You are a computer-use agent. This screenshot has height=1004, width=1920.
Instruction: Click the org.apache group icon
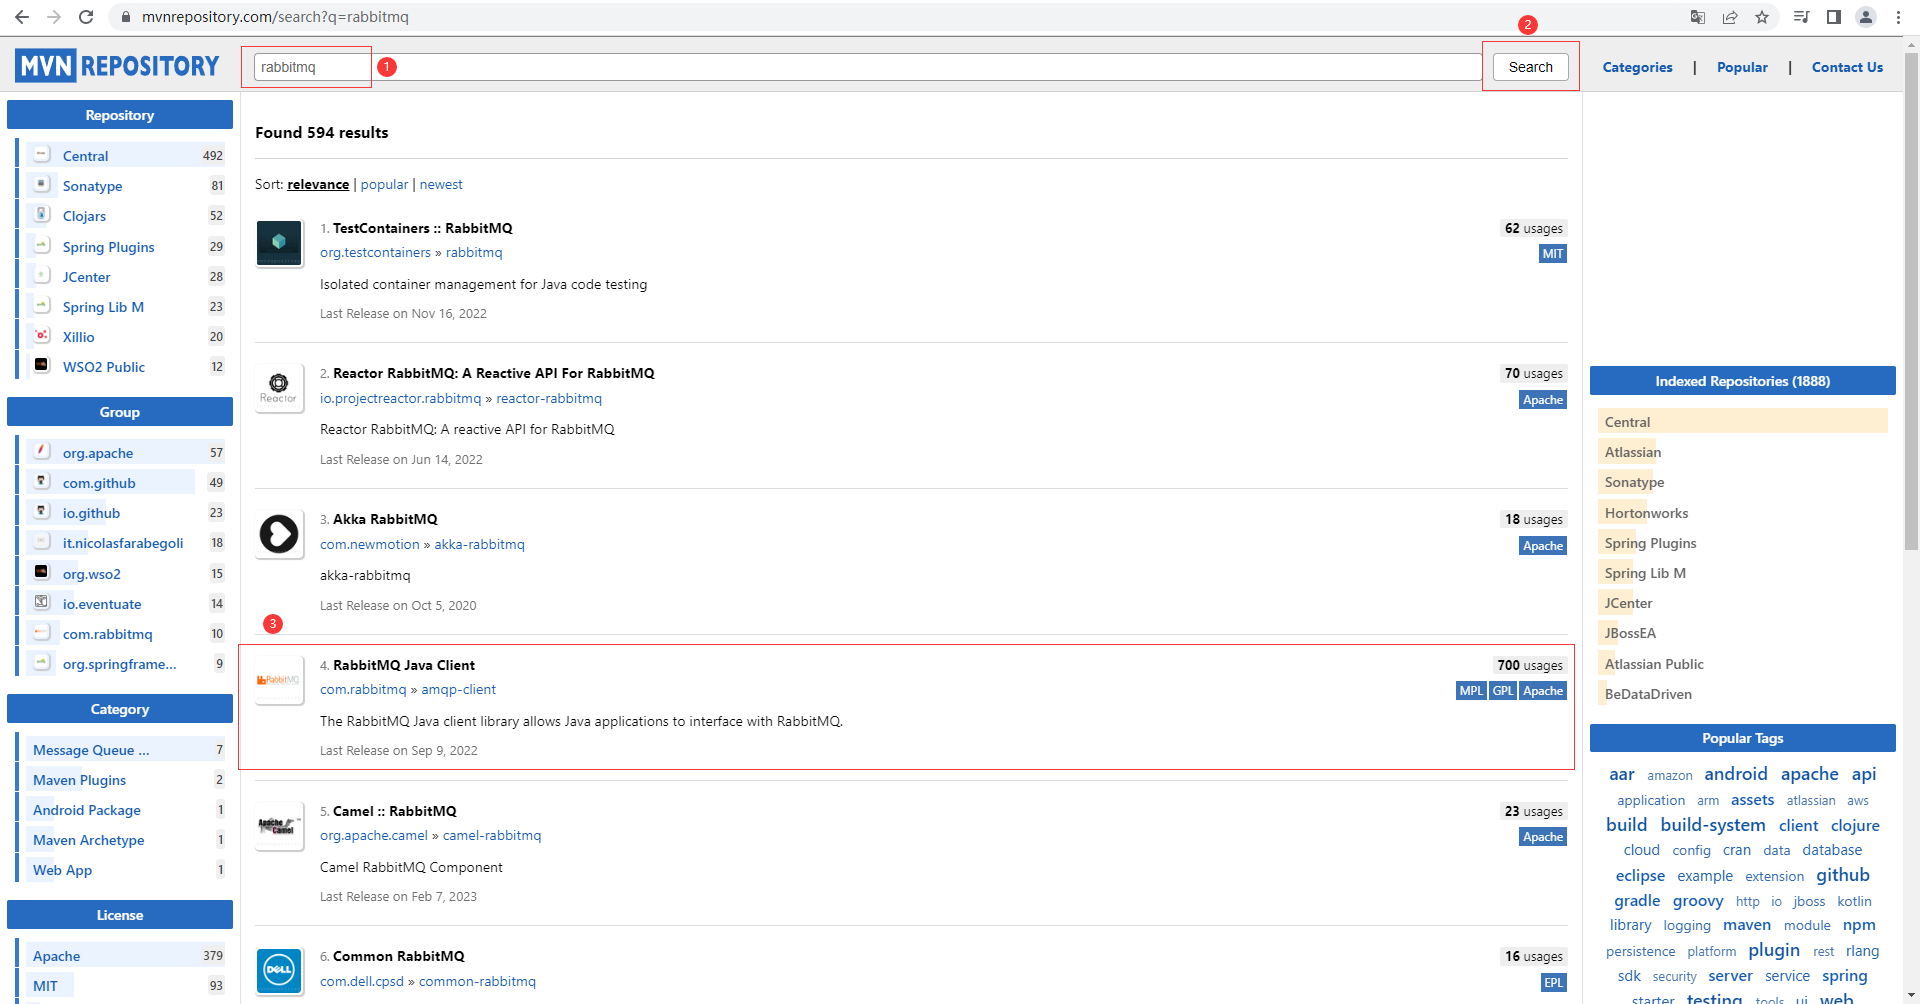42,451
